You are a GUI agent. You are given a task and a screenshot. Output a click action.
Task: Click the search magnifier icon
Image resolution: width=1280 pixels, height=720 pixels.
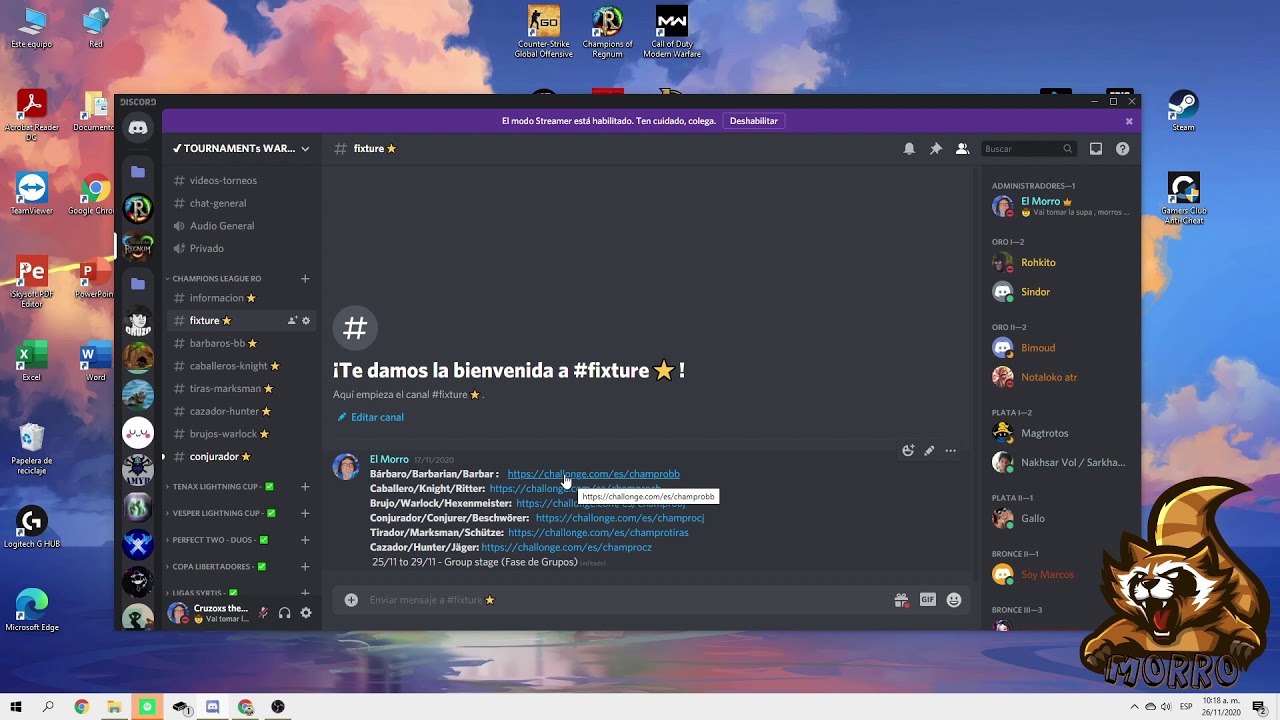pyautogui.click(x=1067, y=149)
